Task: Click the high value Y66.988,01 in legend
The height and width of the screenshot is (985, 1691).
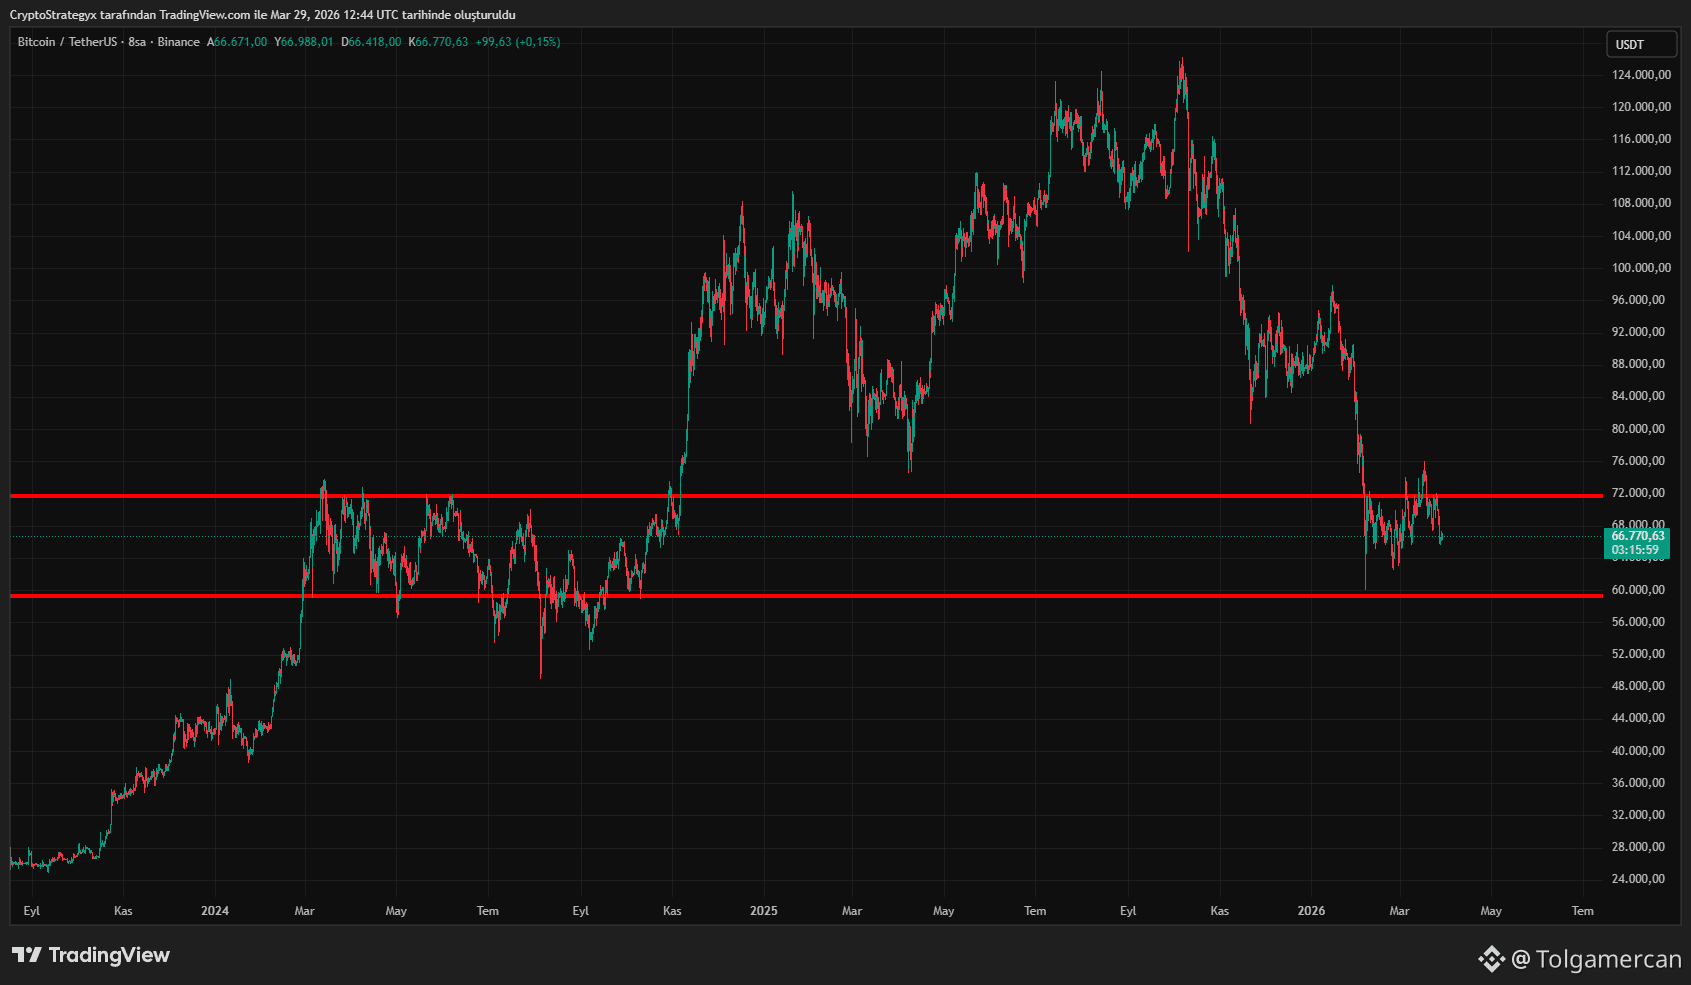Action: (x=304, y=42)
